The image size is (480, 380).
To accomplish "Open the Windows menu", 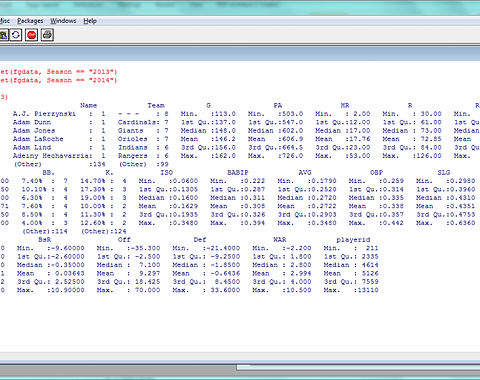I will (x=63, y=21).
